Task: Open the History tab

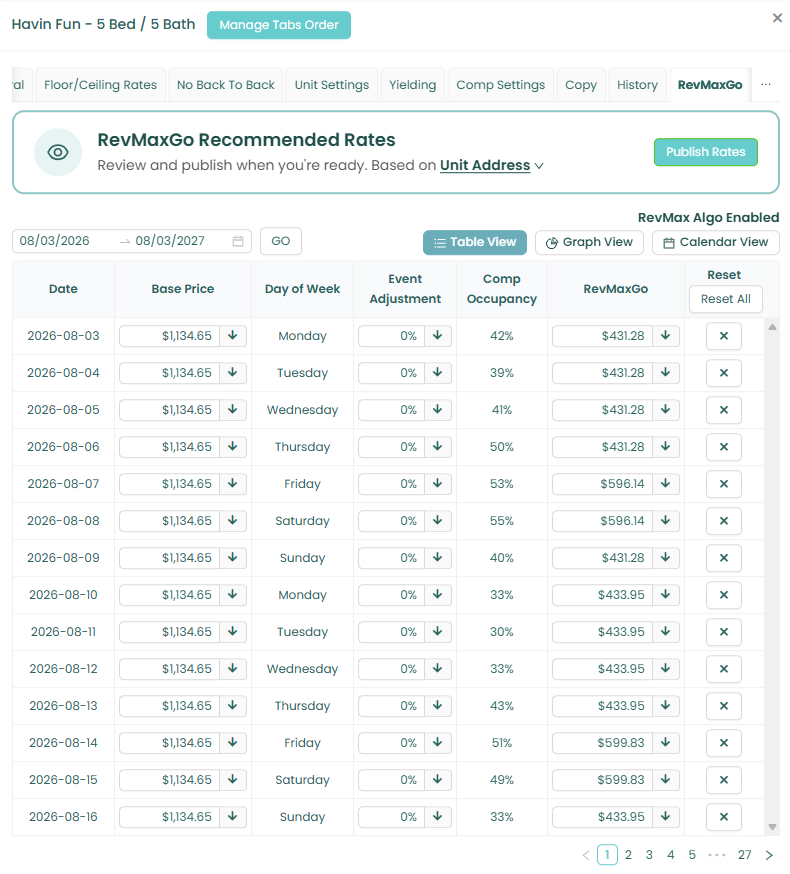Action: 637,85
